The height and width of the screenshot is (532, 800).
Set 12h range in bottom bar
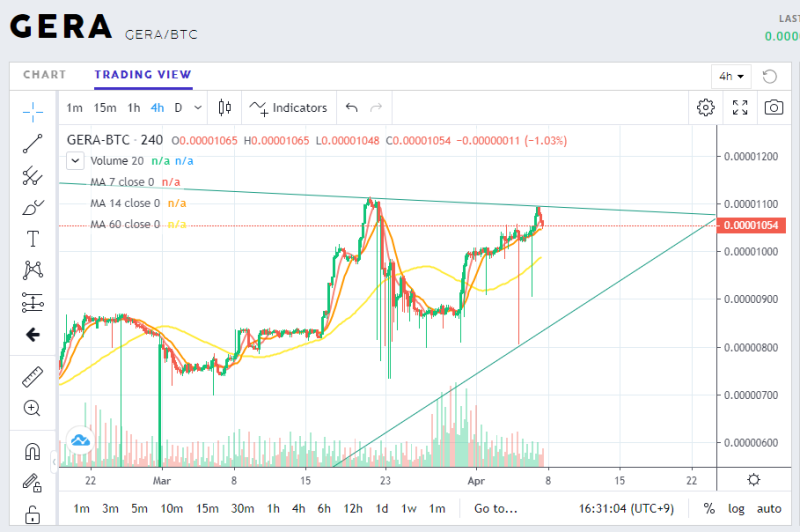click(x=353, y=509)
